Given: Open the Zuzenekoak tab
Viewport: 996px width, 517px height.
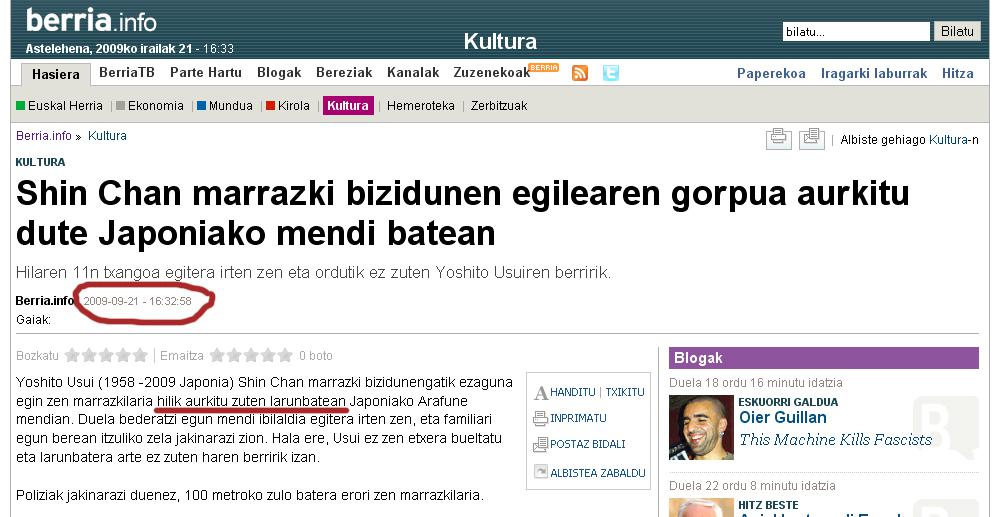Looking at the screenshot, I should pyautogui.click(x=492, y=72).
